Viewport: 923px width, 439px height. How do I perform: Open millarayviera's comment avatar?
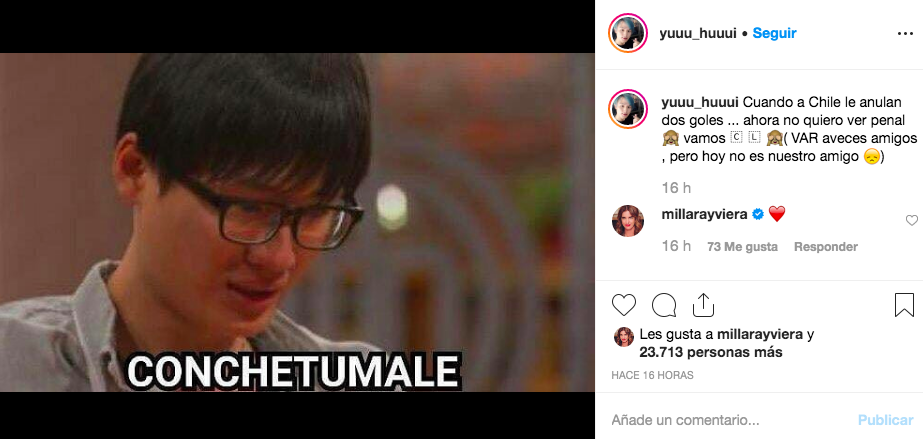(x=628, y=221)
